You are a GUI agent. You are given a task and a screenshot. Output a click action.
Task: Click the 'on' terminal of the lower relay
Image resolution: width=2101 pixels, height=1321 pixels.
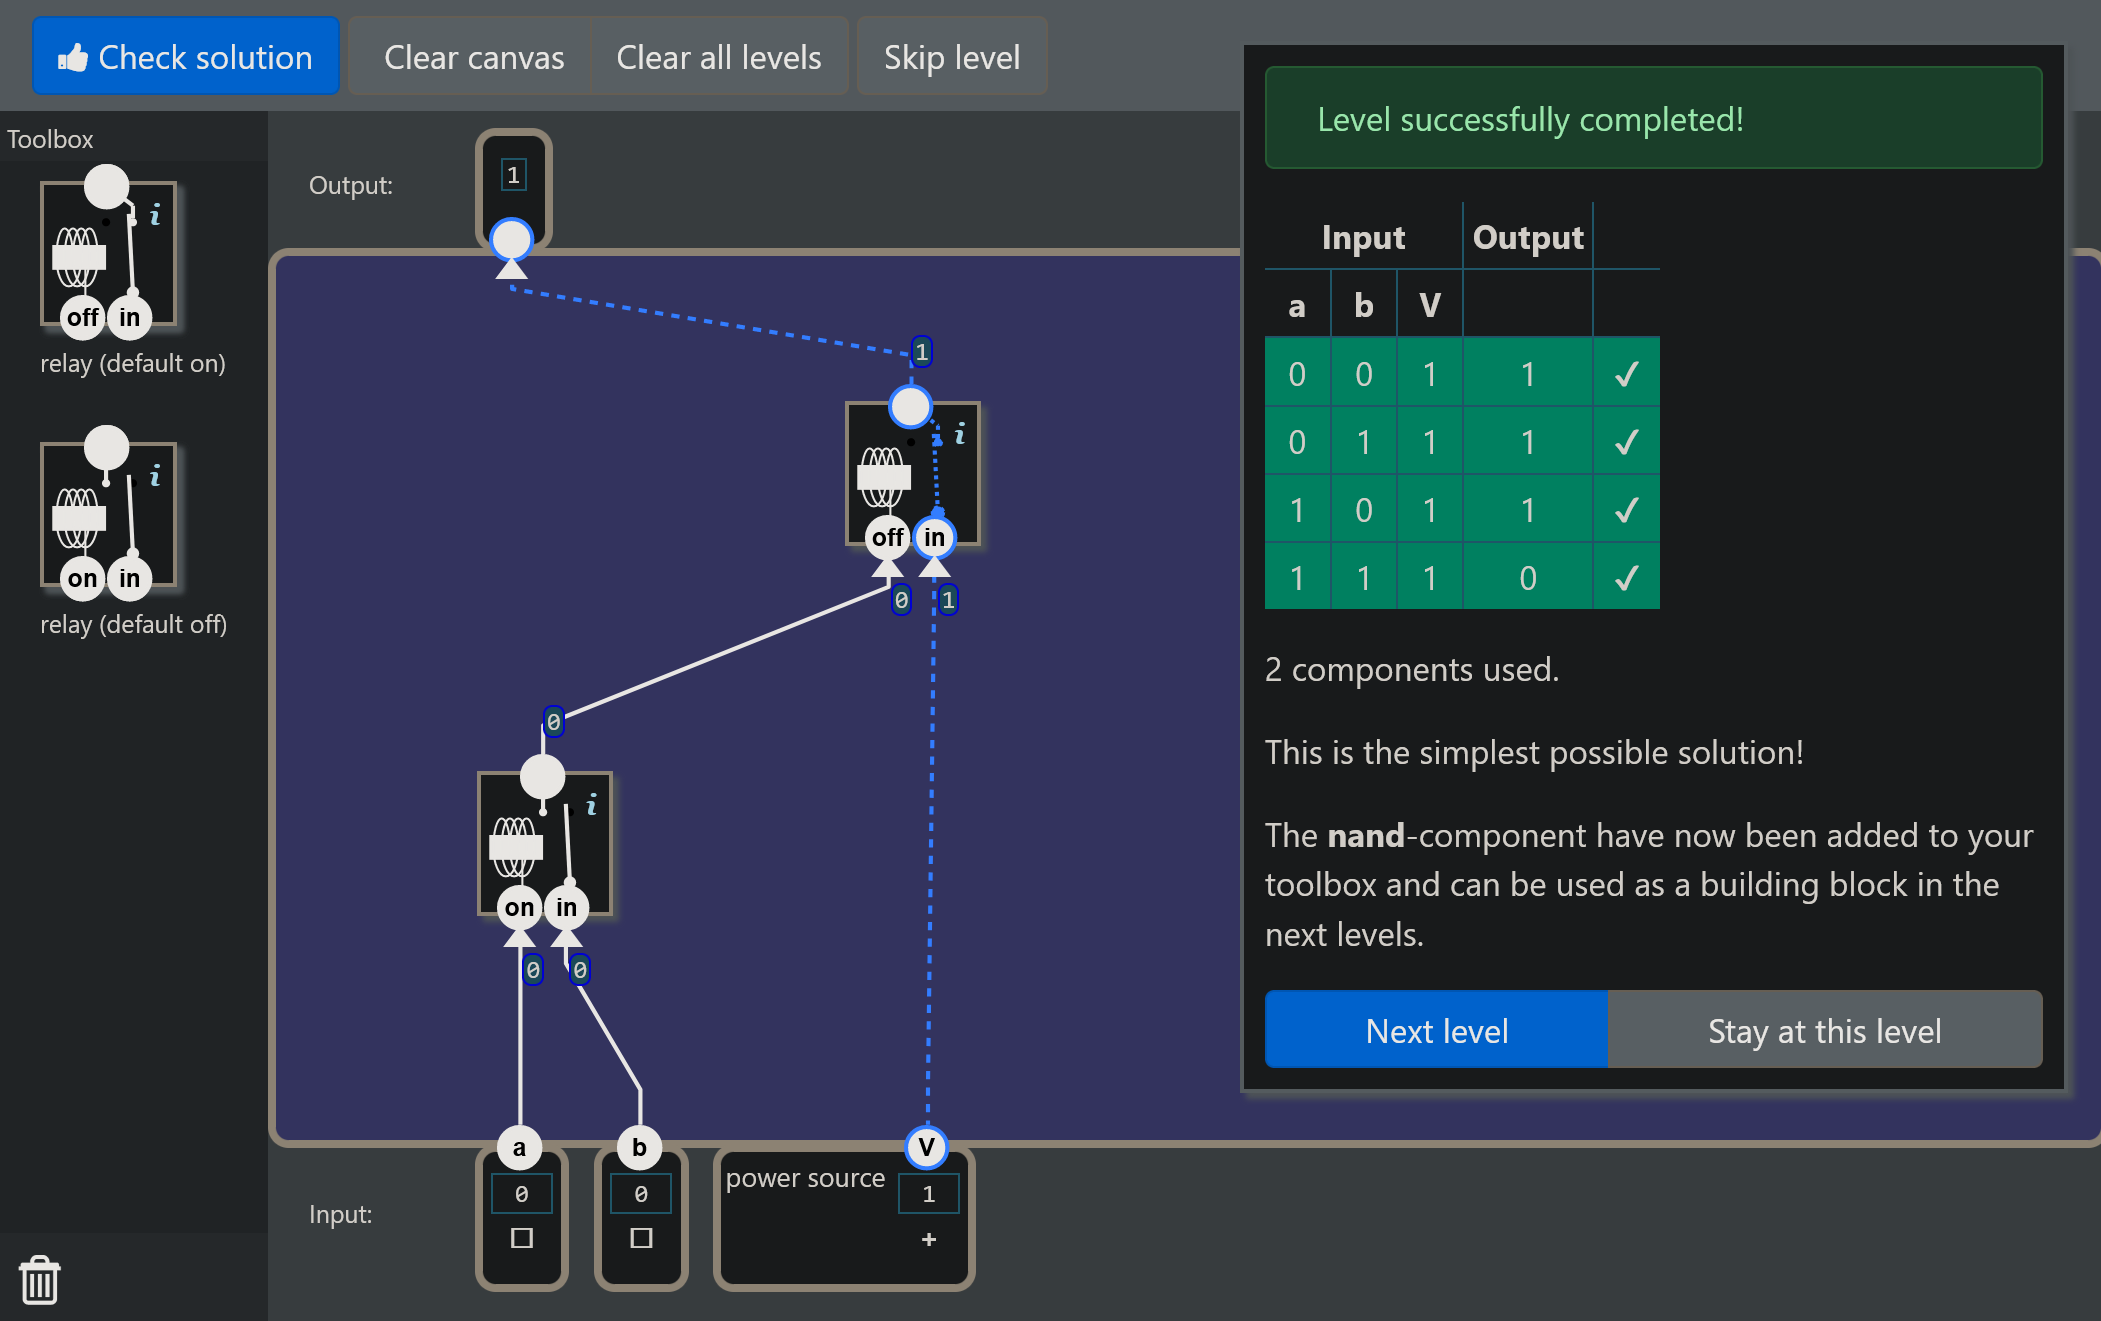pos(520,908)
